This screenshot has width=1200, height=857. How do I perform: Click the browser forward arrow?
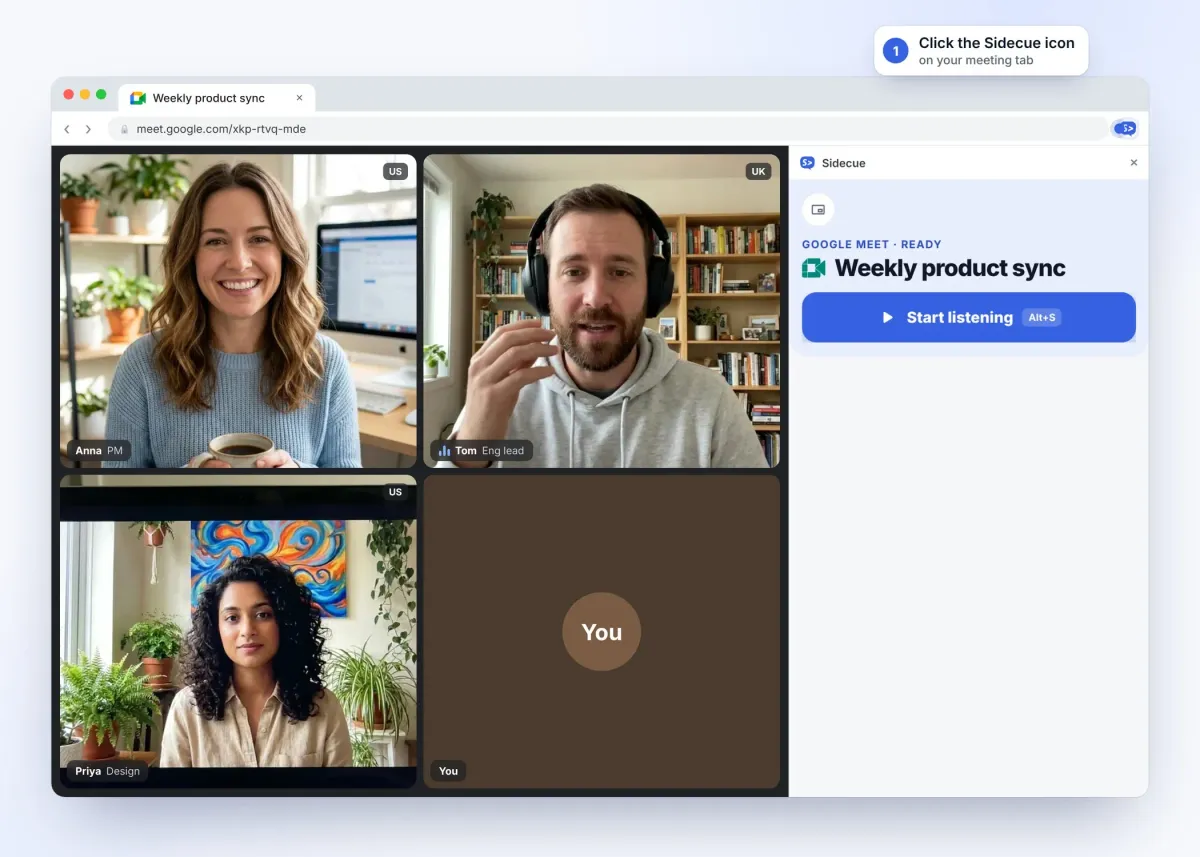click(88, 129)
